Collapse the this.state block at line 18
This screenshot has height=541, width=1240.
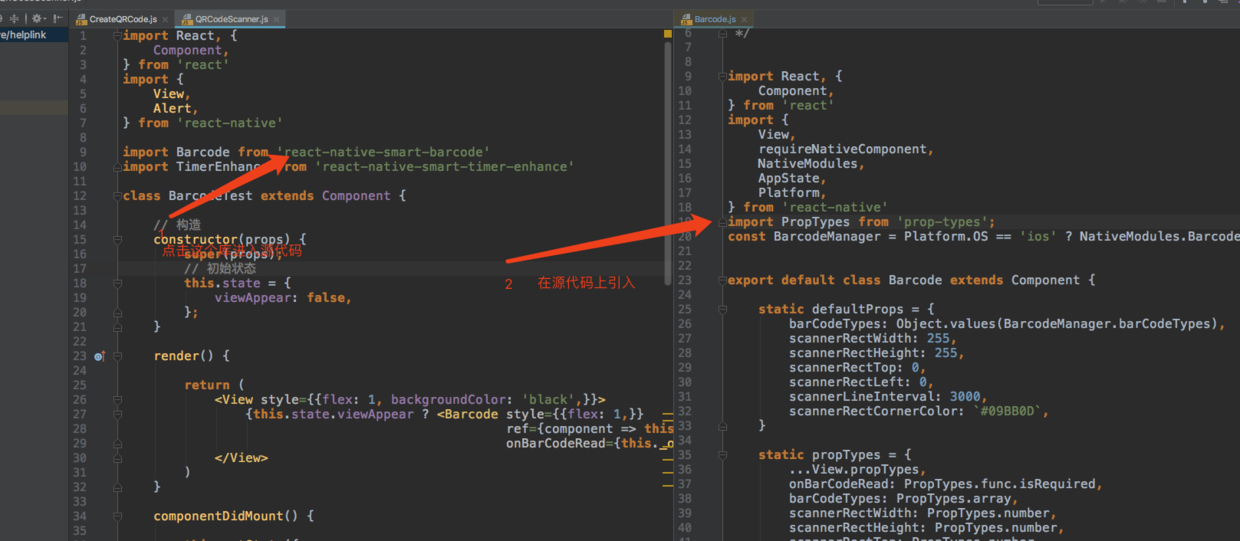[118, 283]
